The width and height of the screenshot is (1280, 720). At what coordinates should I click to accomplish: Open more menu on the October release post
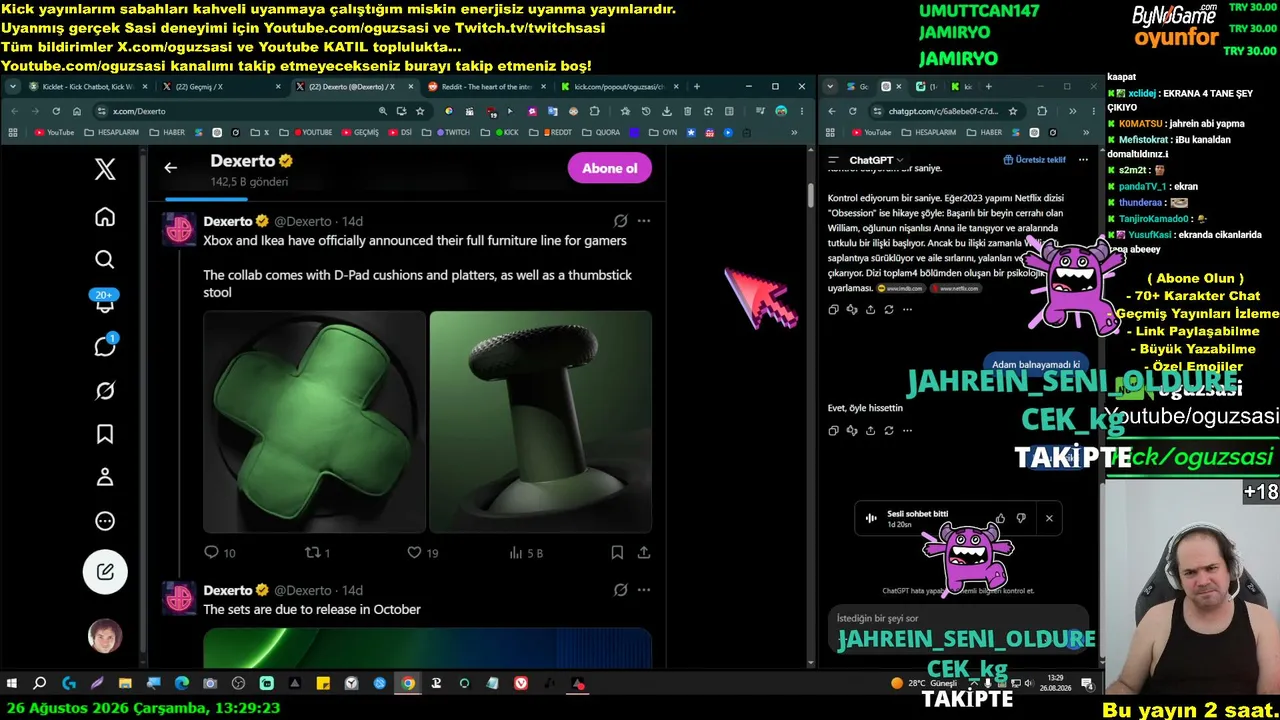coord(644,590)
